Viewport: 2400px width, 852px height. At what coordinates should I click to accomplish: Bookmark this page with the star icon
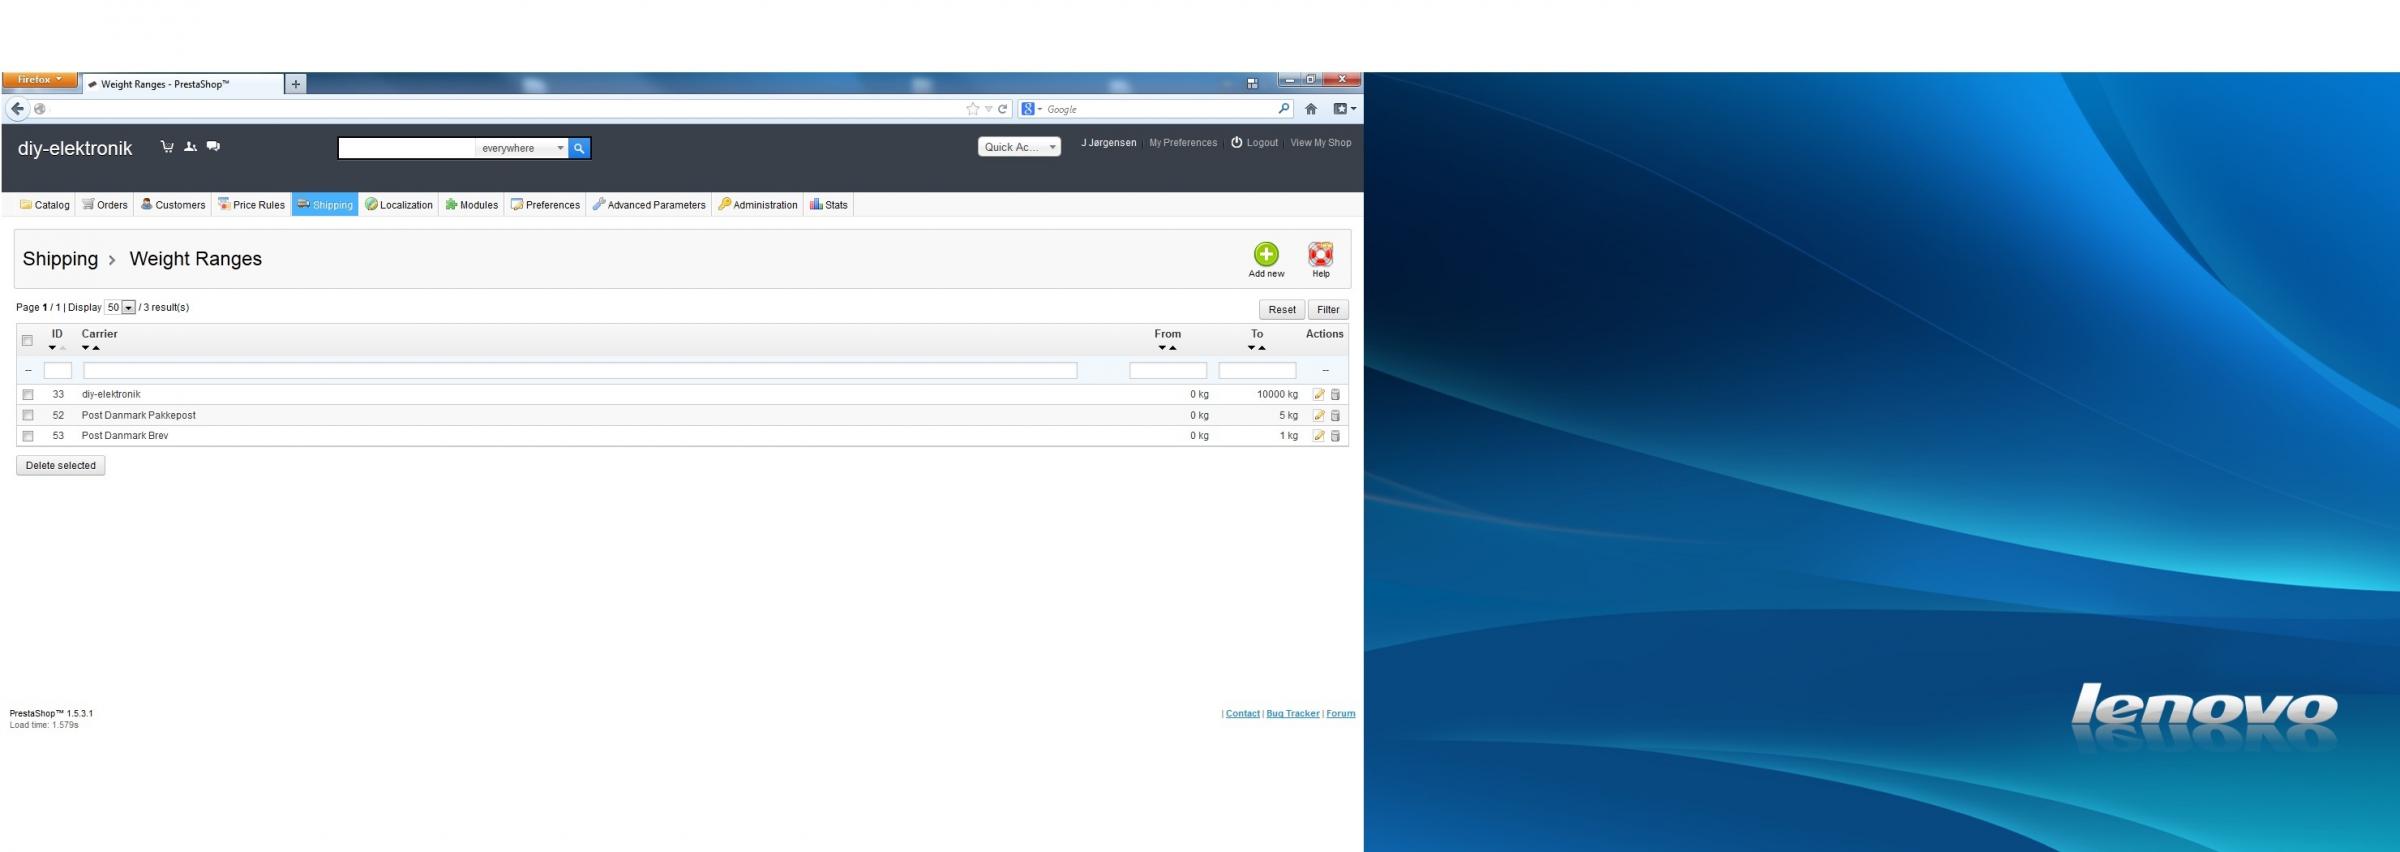point(972,109)
